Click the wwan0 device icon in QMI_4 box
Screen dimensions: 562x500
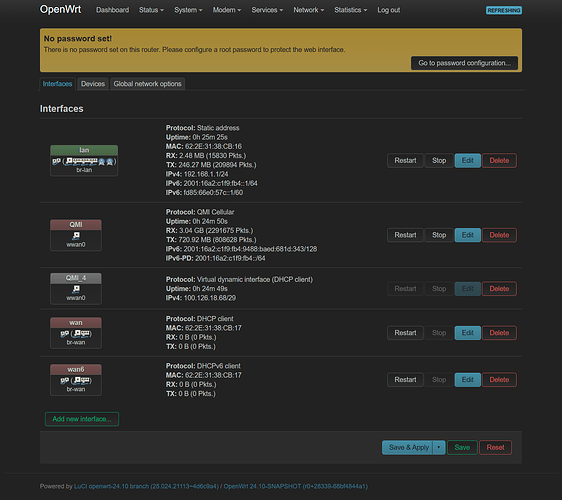76,289
